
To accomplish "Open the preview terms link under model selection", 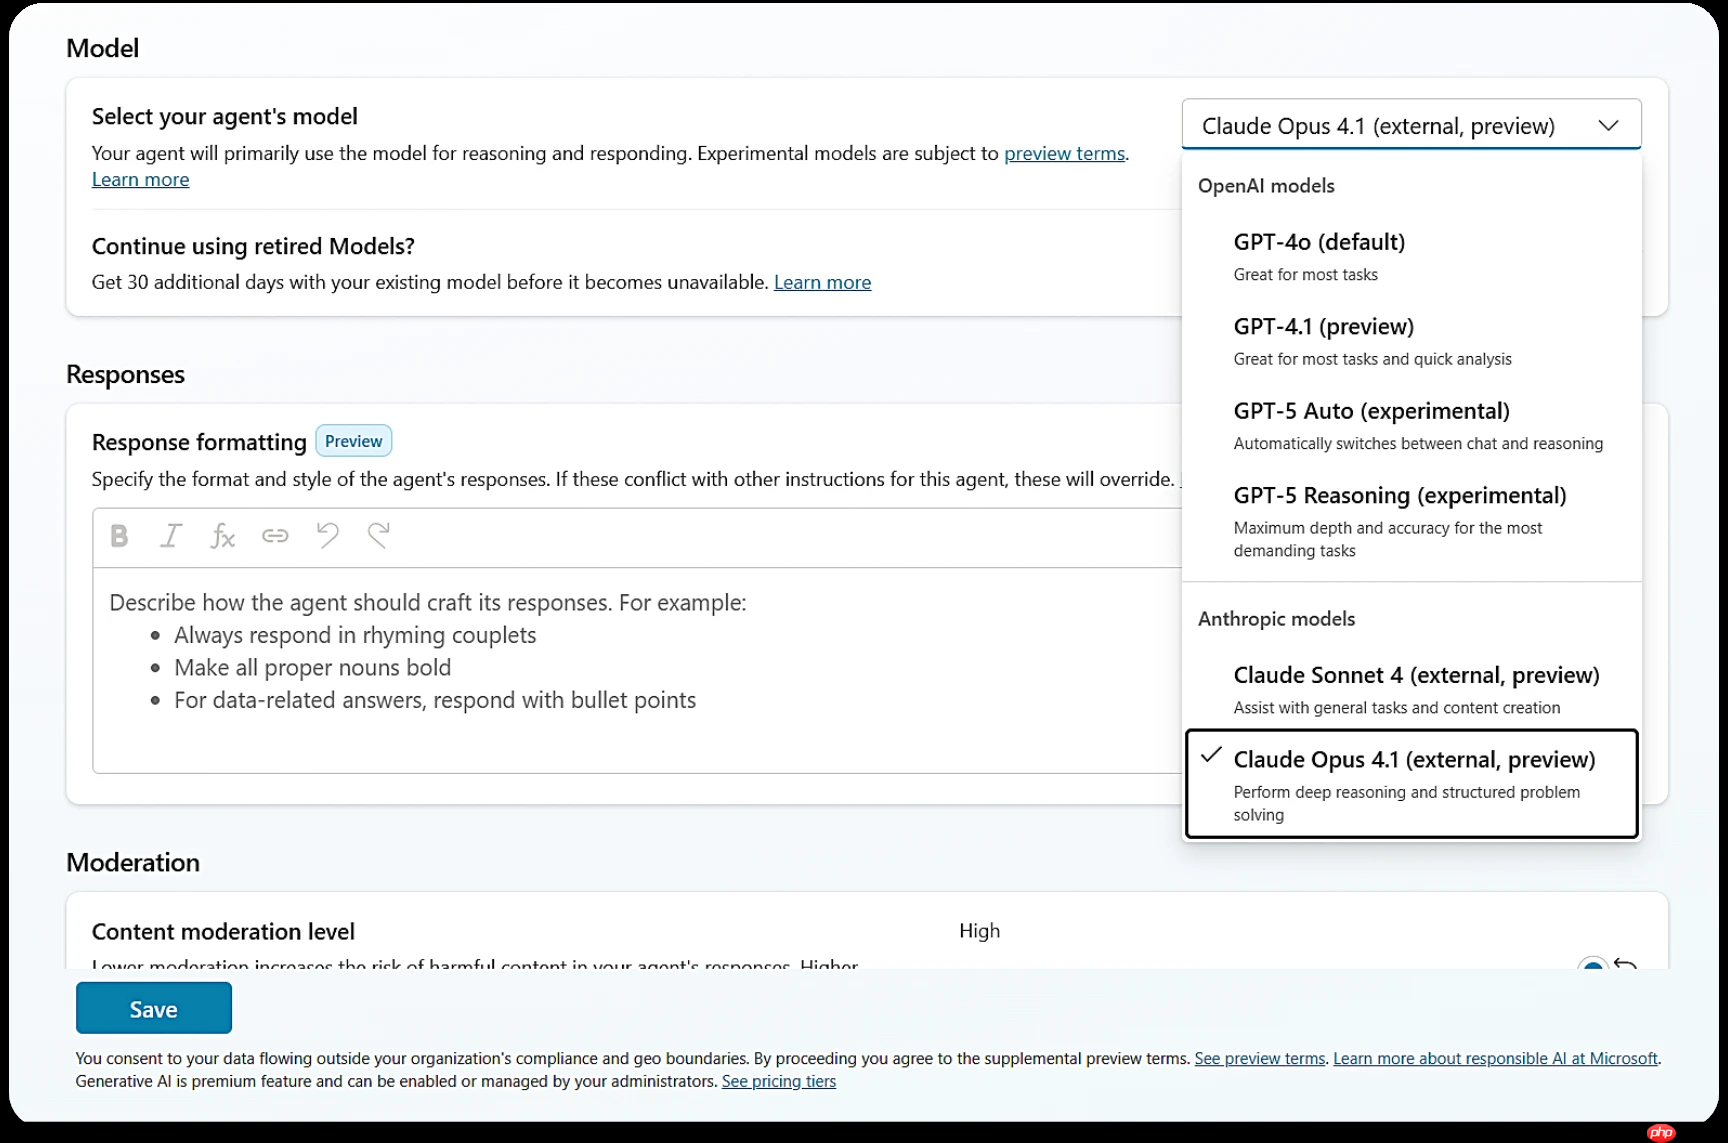I will (x=1064, y=153).
